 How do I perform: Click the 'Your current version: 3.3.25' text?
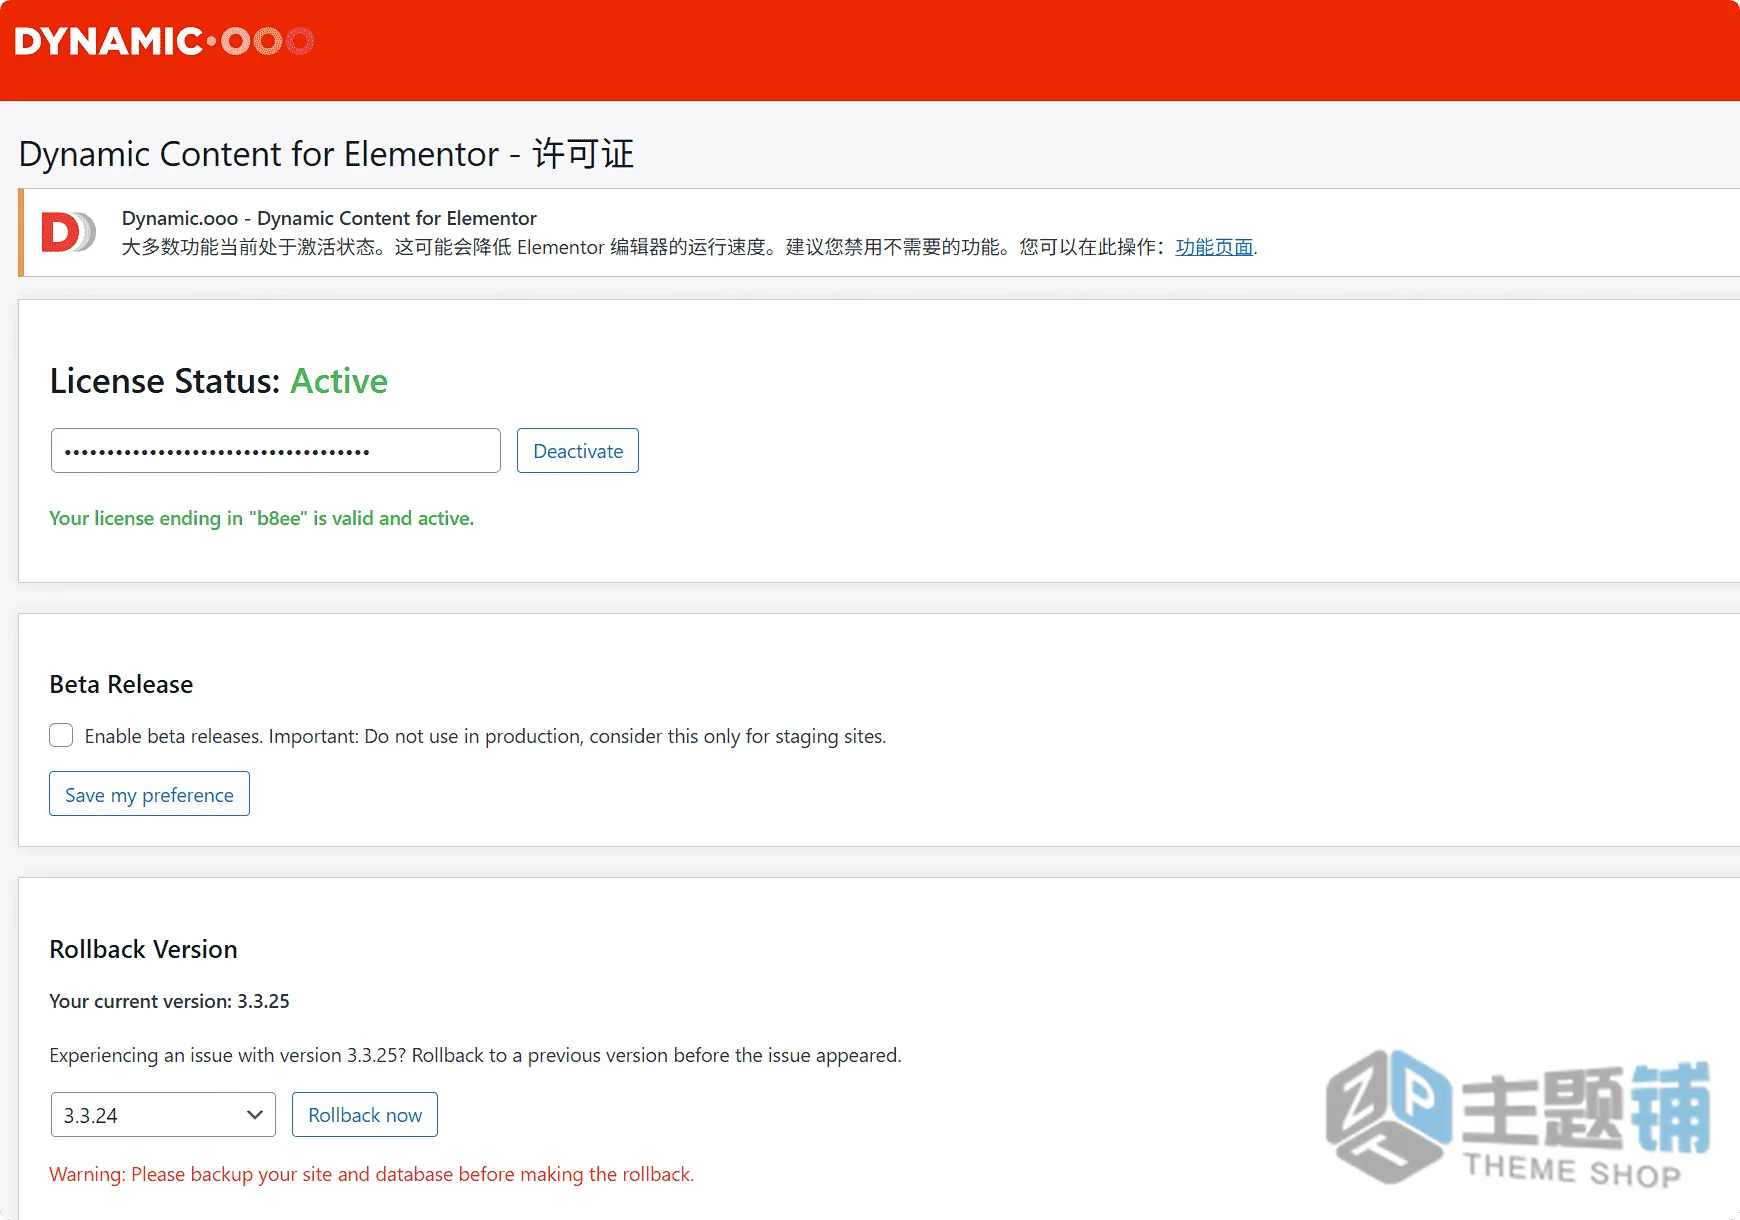(169, 1001)
